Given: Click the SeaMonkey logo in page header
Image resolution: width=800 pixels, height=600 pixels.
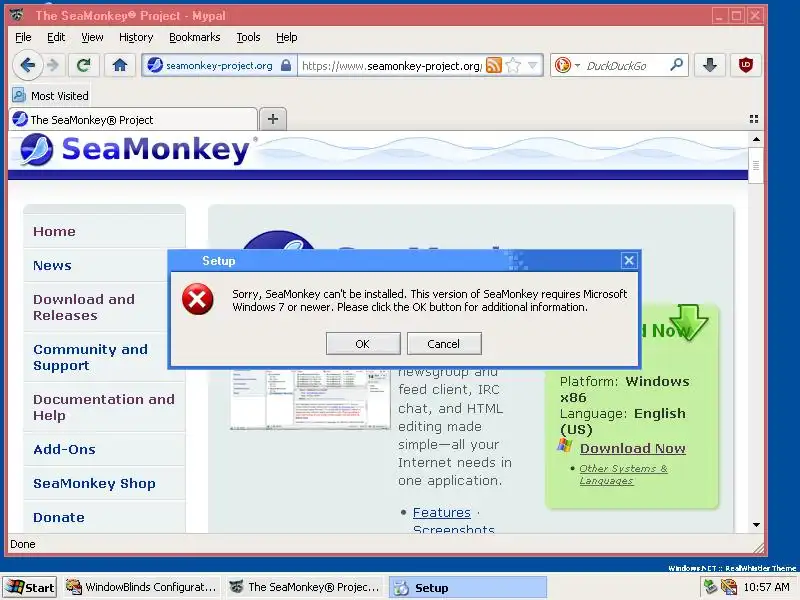Looking at the screenshot, I should coord(134,150).
